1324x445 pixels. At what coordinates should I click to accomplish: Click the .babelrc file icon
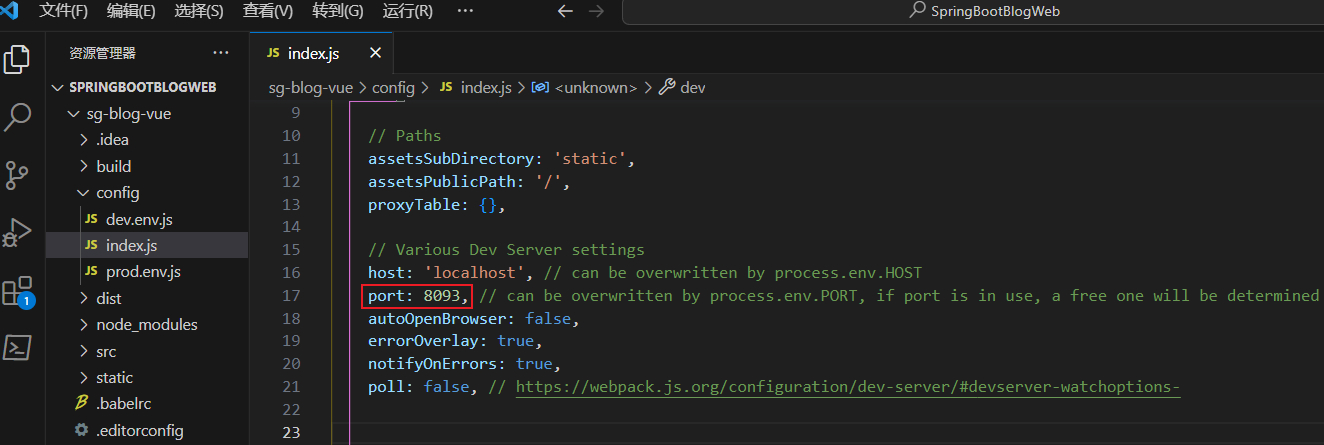click(x=82, y=404)
